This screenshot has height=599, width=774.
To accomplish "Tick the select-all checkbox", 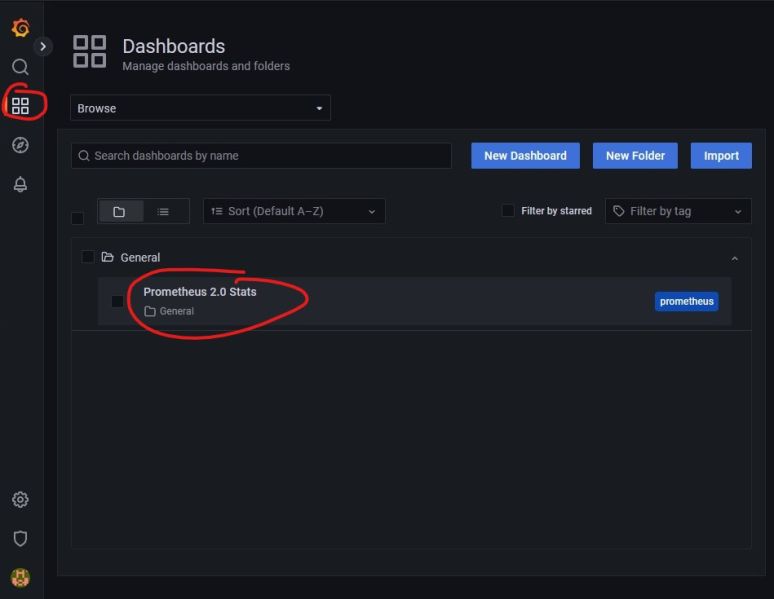I will (x=77, y=218).
